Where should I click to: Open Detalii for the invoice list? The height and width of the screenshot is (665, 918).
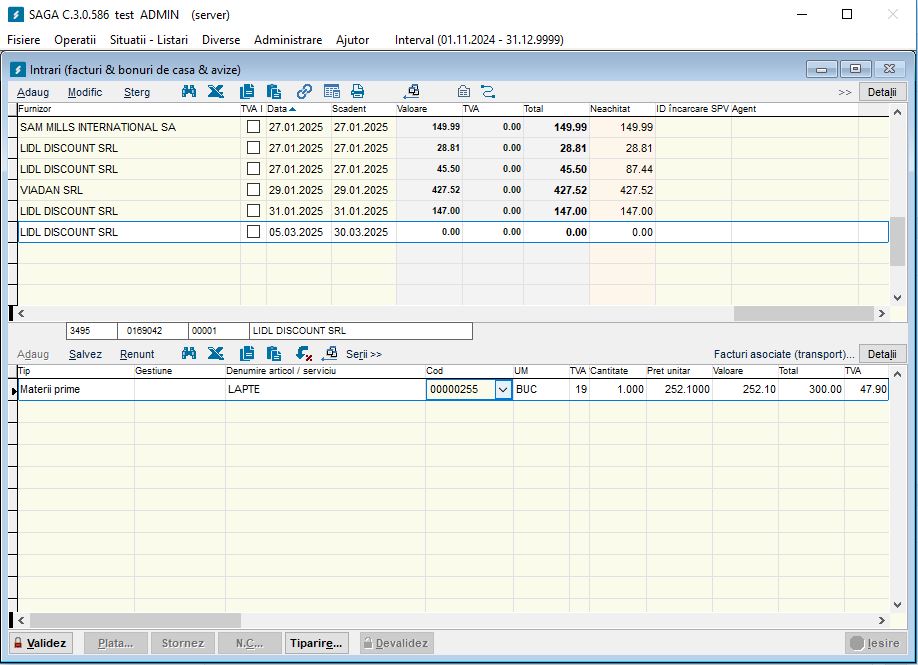point(882,92)
